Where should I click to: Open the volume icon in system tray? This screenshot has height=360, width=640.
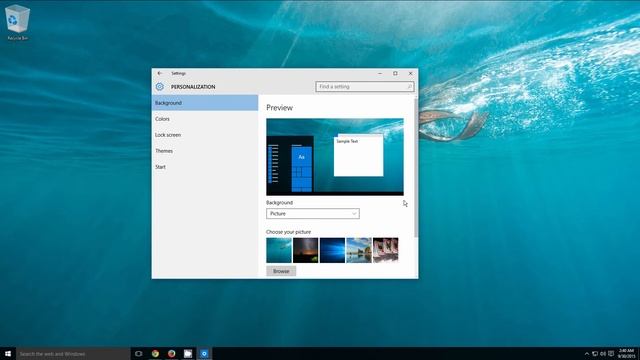click(x=603, y=353)
